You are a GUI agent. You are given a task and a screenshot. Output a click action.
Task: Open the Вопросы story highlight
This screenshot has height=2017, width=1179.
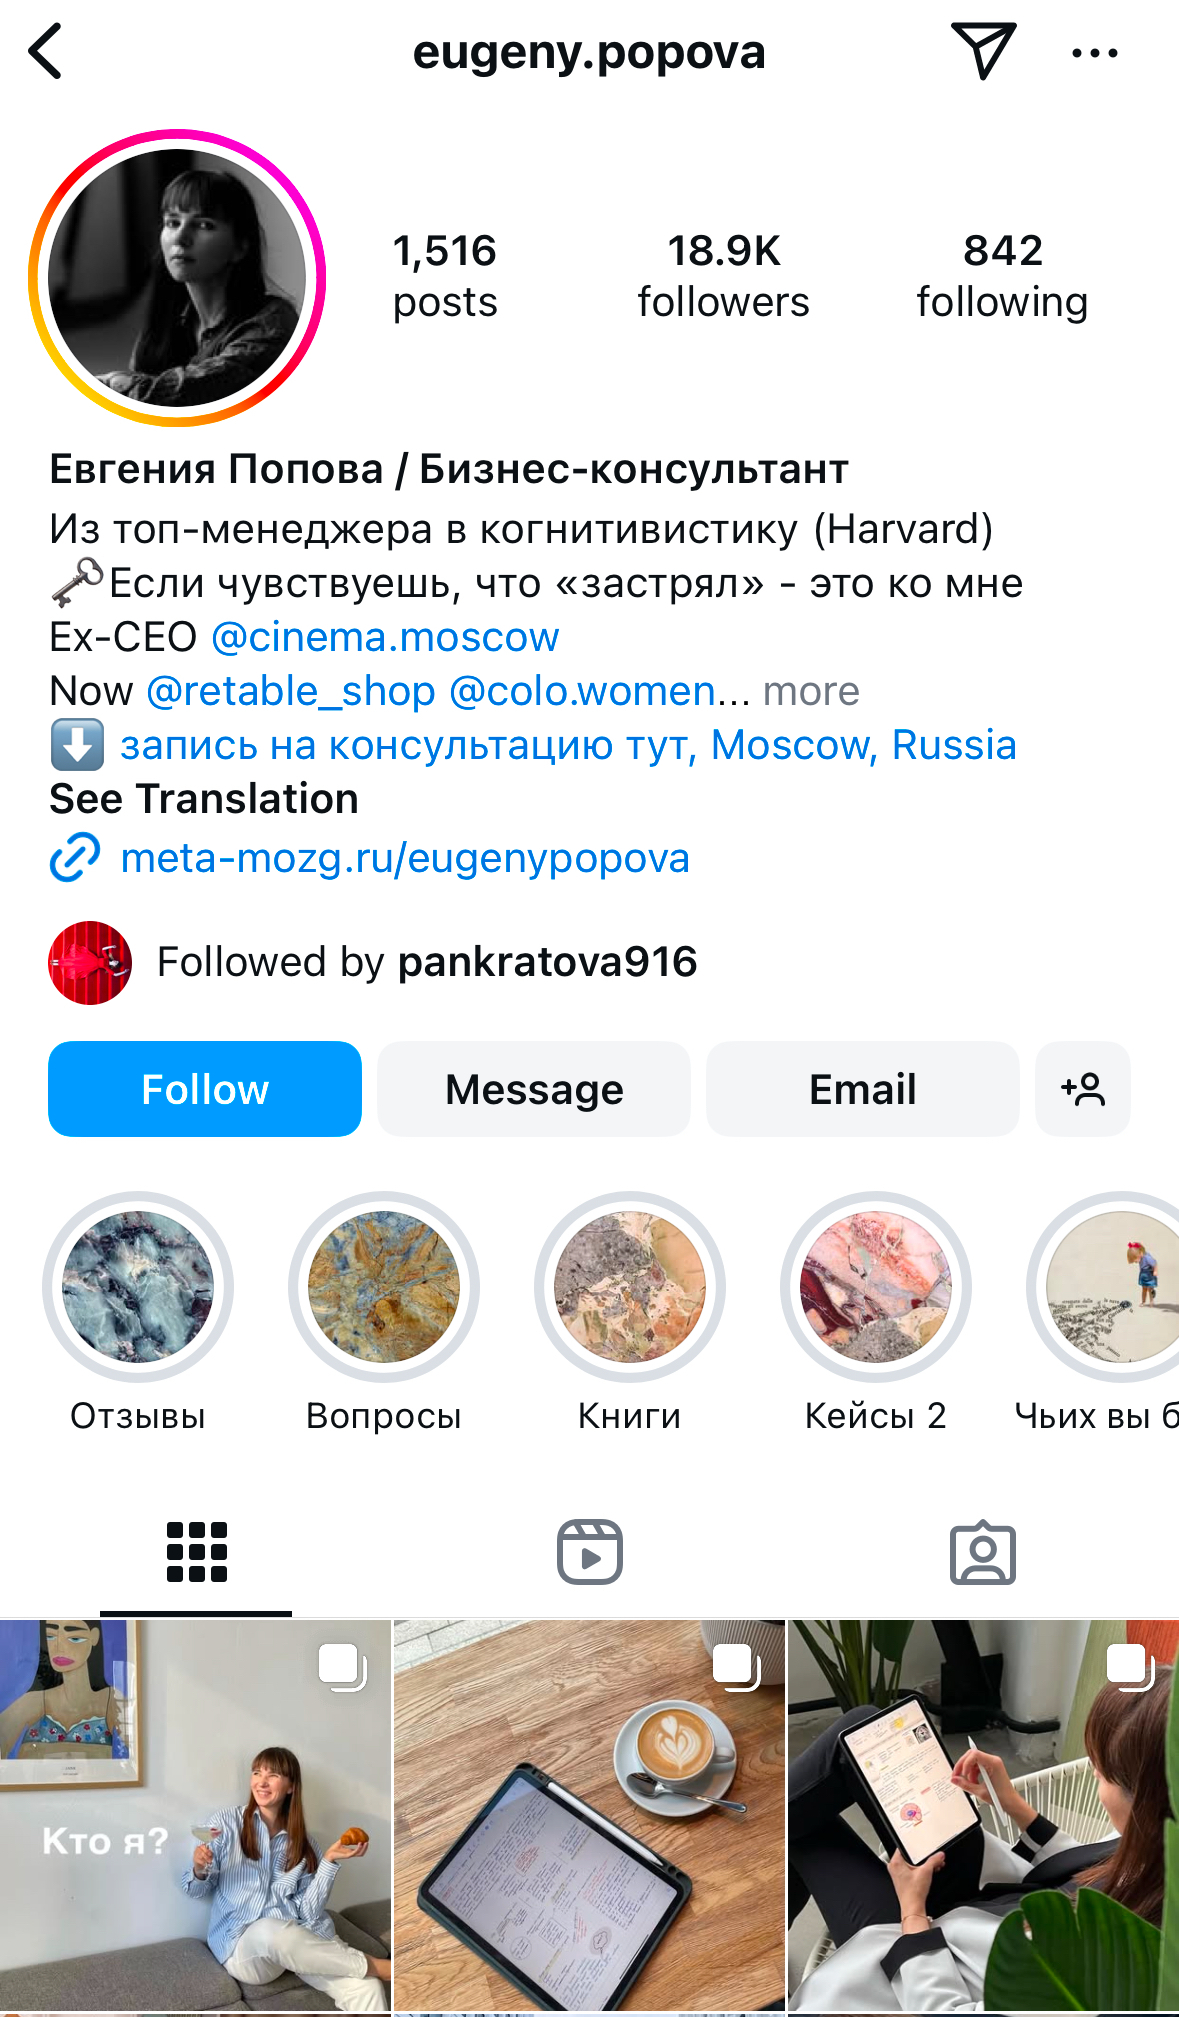point(384,1287)
